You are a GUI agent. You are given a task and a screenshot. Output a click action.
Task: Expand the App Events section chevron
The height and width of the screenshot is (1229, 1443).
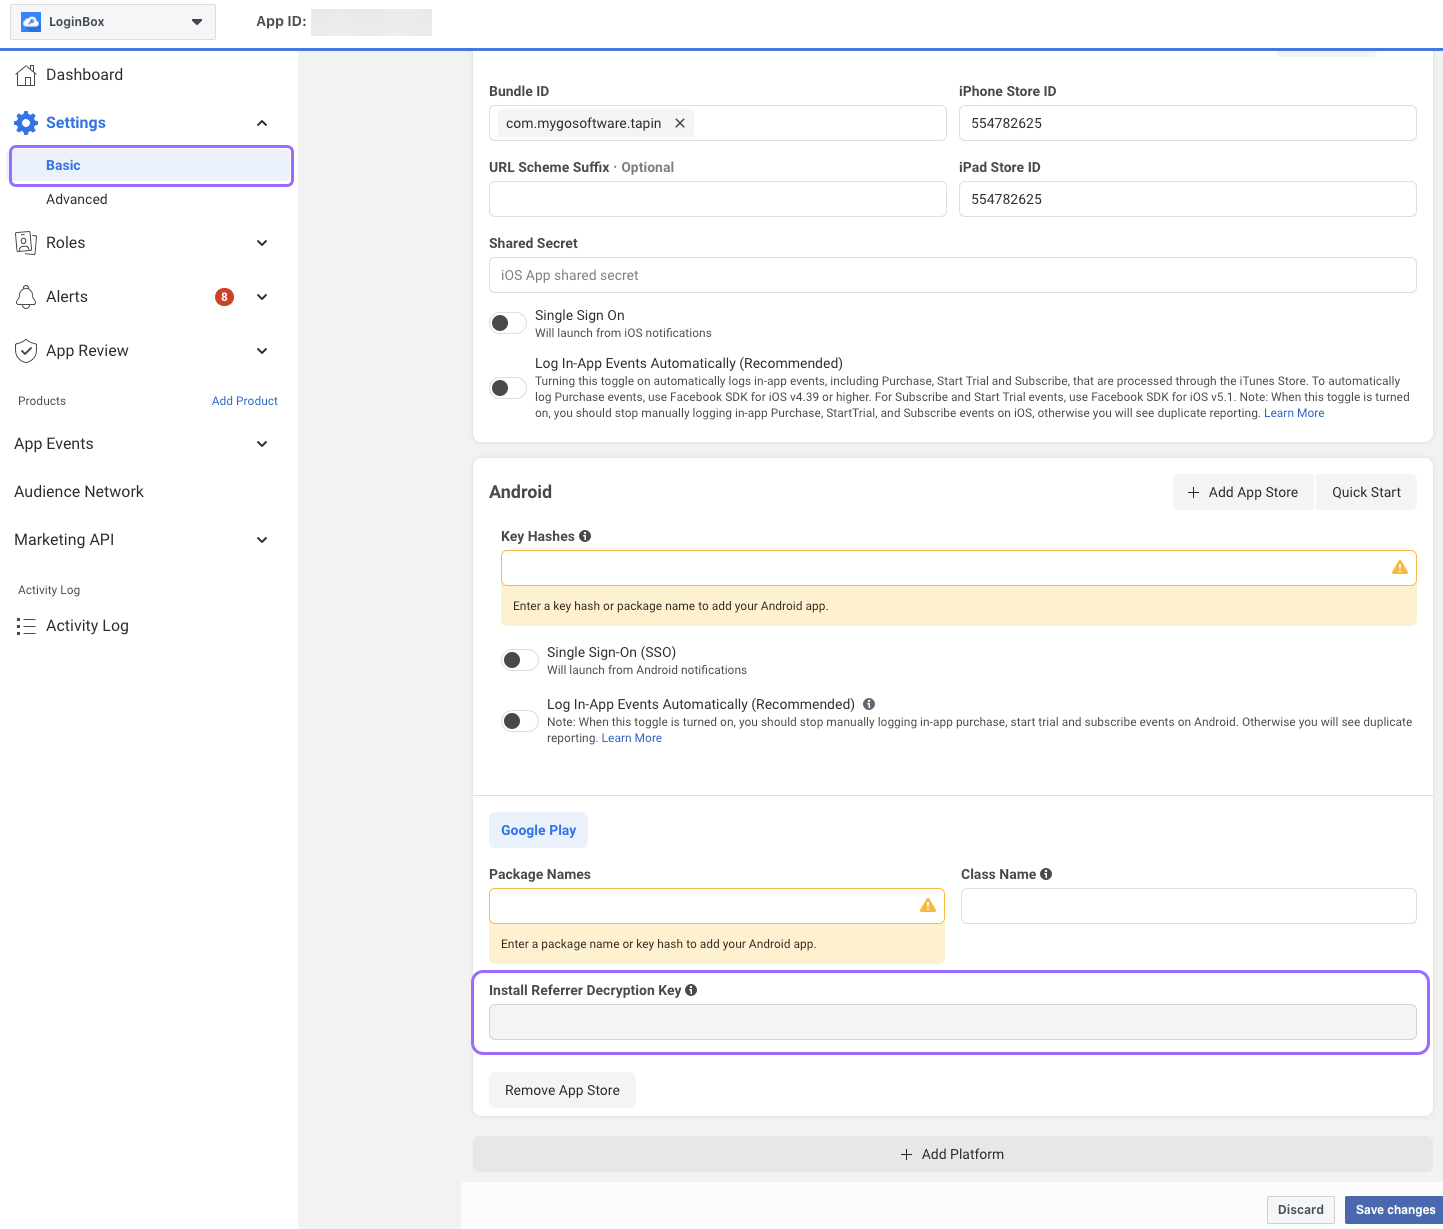coord(262,444)
